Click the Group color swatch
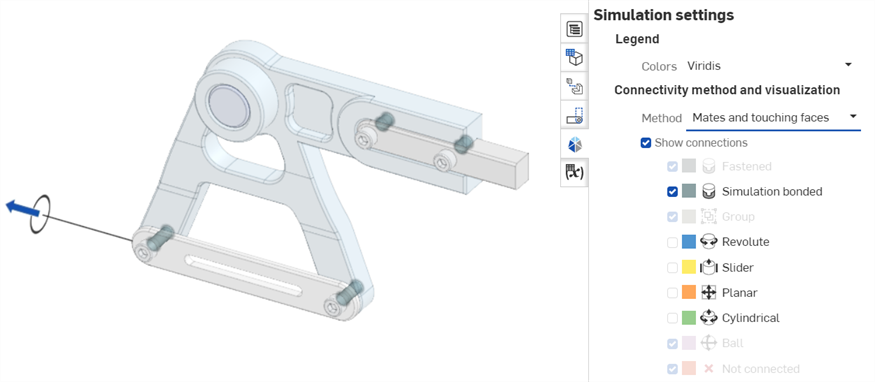 point(689,216)
